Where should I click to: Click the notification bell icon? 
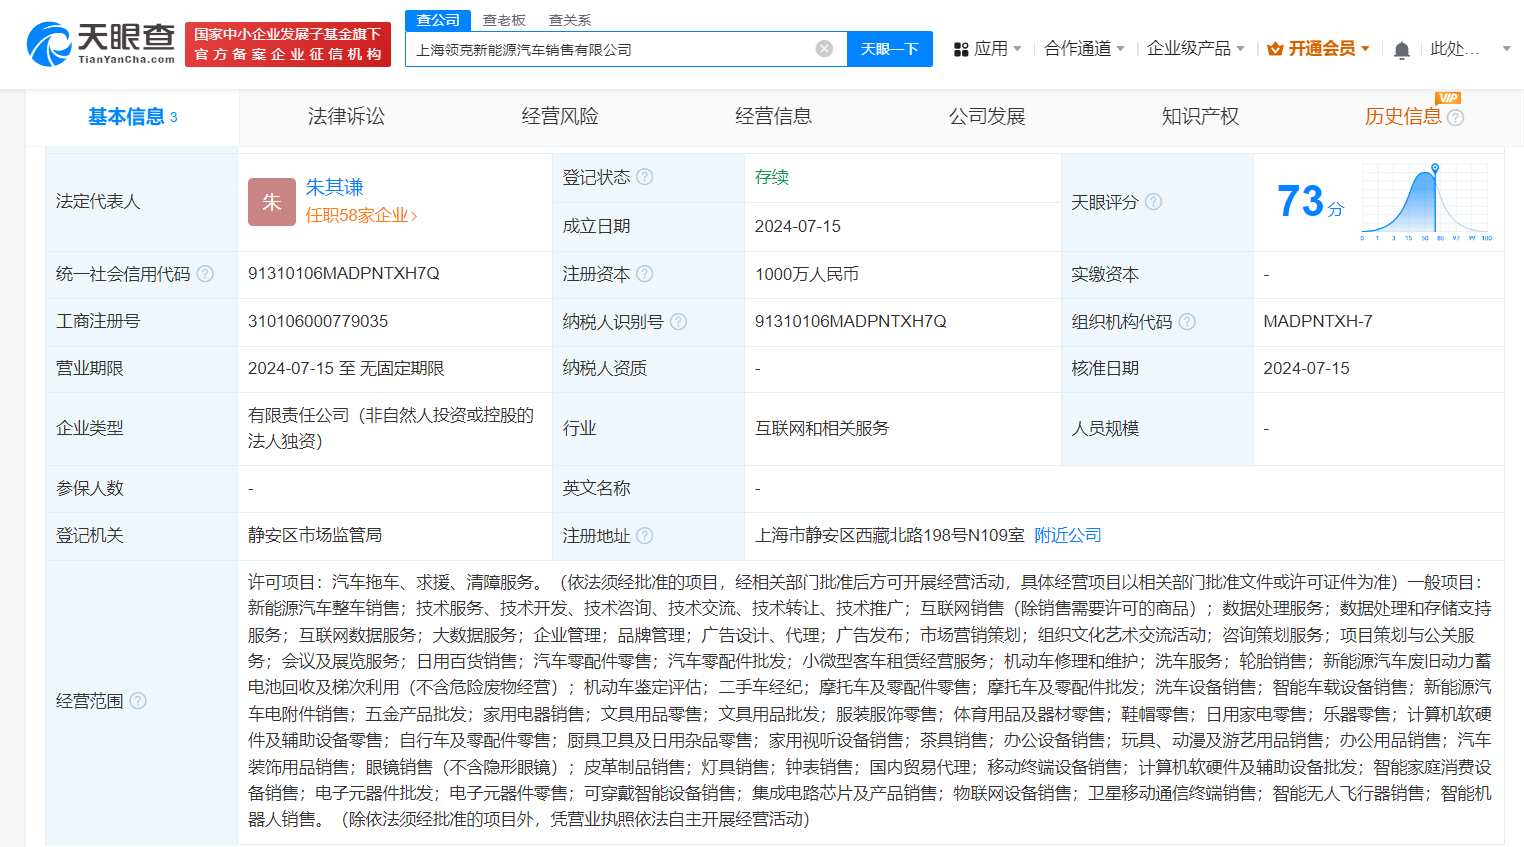click(1401, 48)
